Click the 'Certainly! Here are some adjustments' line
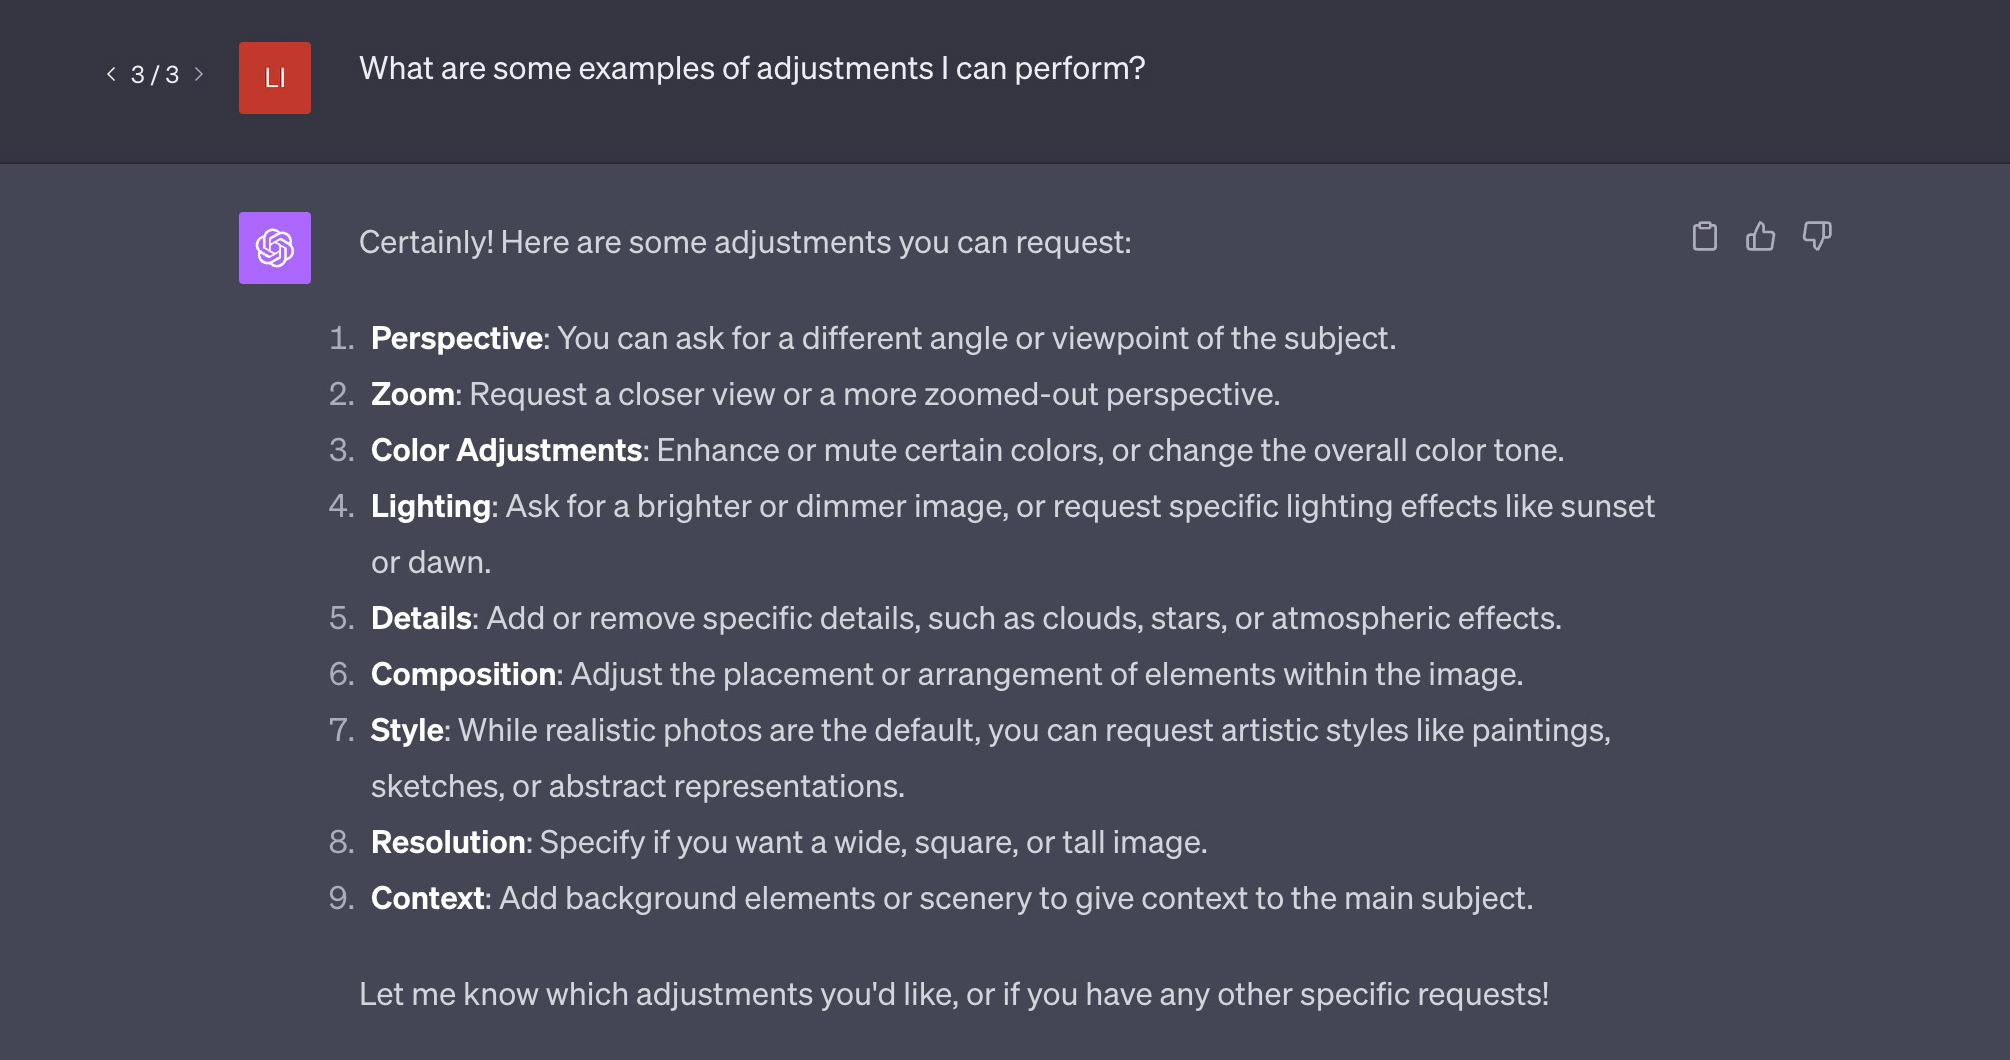The width and height of the screenshot is (2010, 1060). [x=745, y=242]
